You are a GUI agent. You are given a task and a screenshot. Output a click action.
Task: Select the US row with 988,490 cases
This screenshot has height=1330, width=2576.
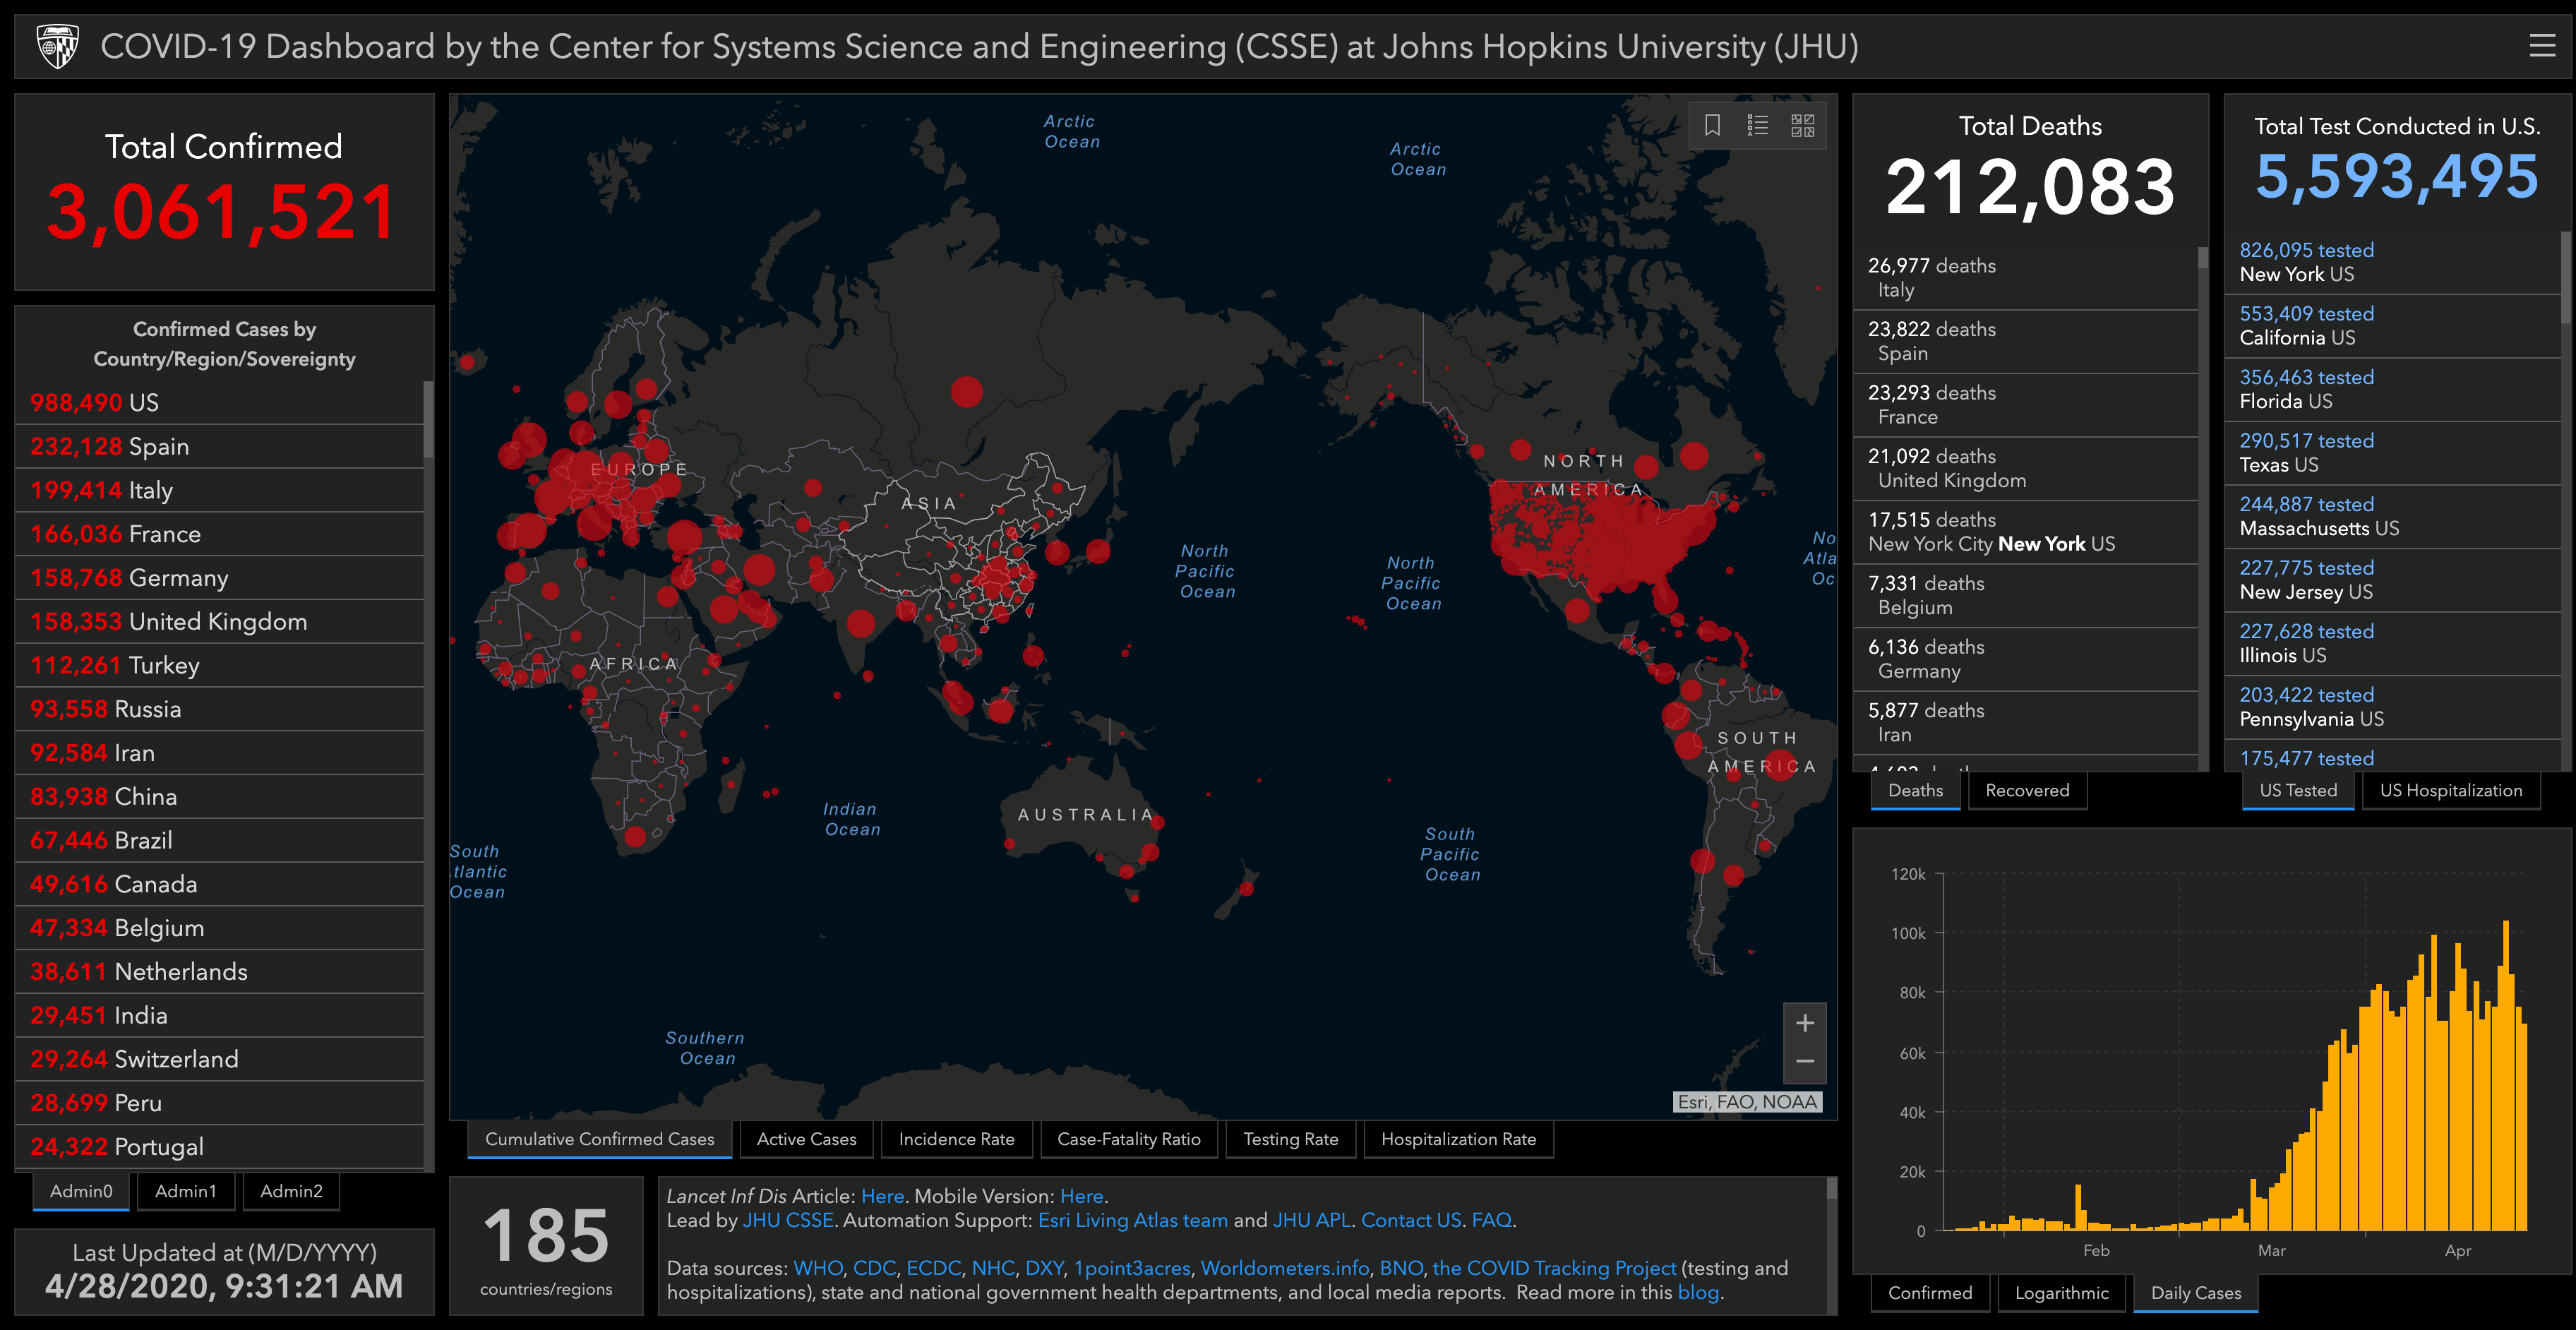[220, 402]
